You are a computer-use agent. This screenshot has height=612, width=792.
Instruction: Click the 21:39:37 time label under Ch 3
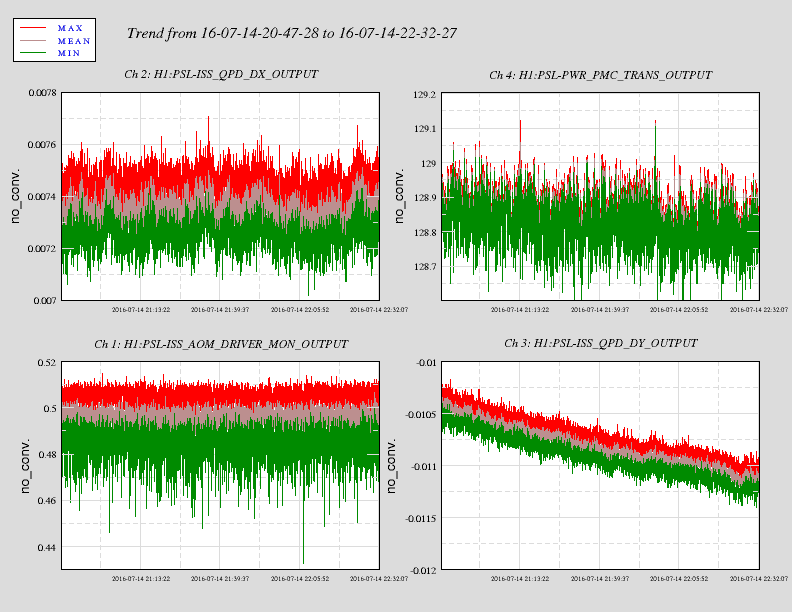[600, 579]
